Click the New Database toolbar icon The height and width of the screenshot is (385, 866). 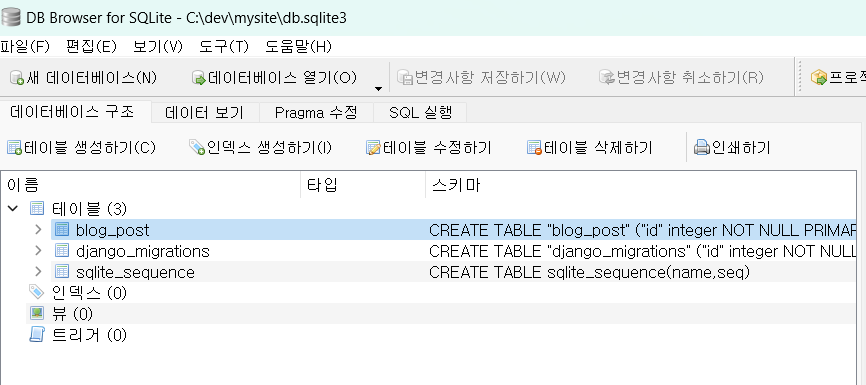[x=17, y=78]
